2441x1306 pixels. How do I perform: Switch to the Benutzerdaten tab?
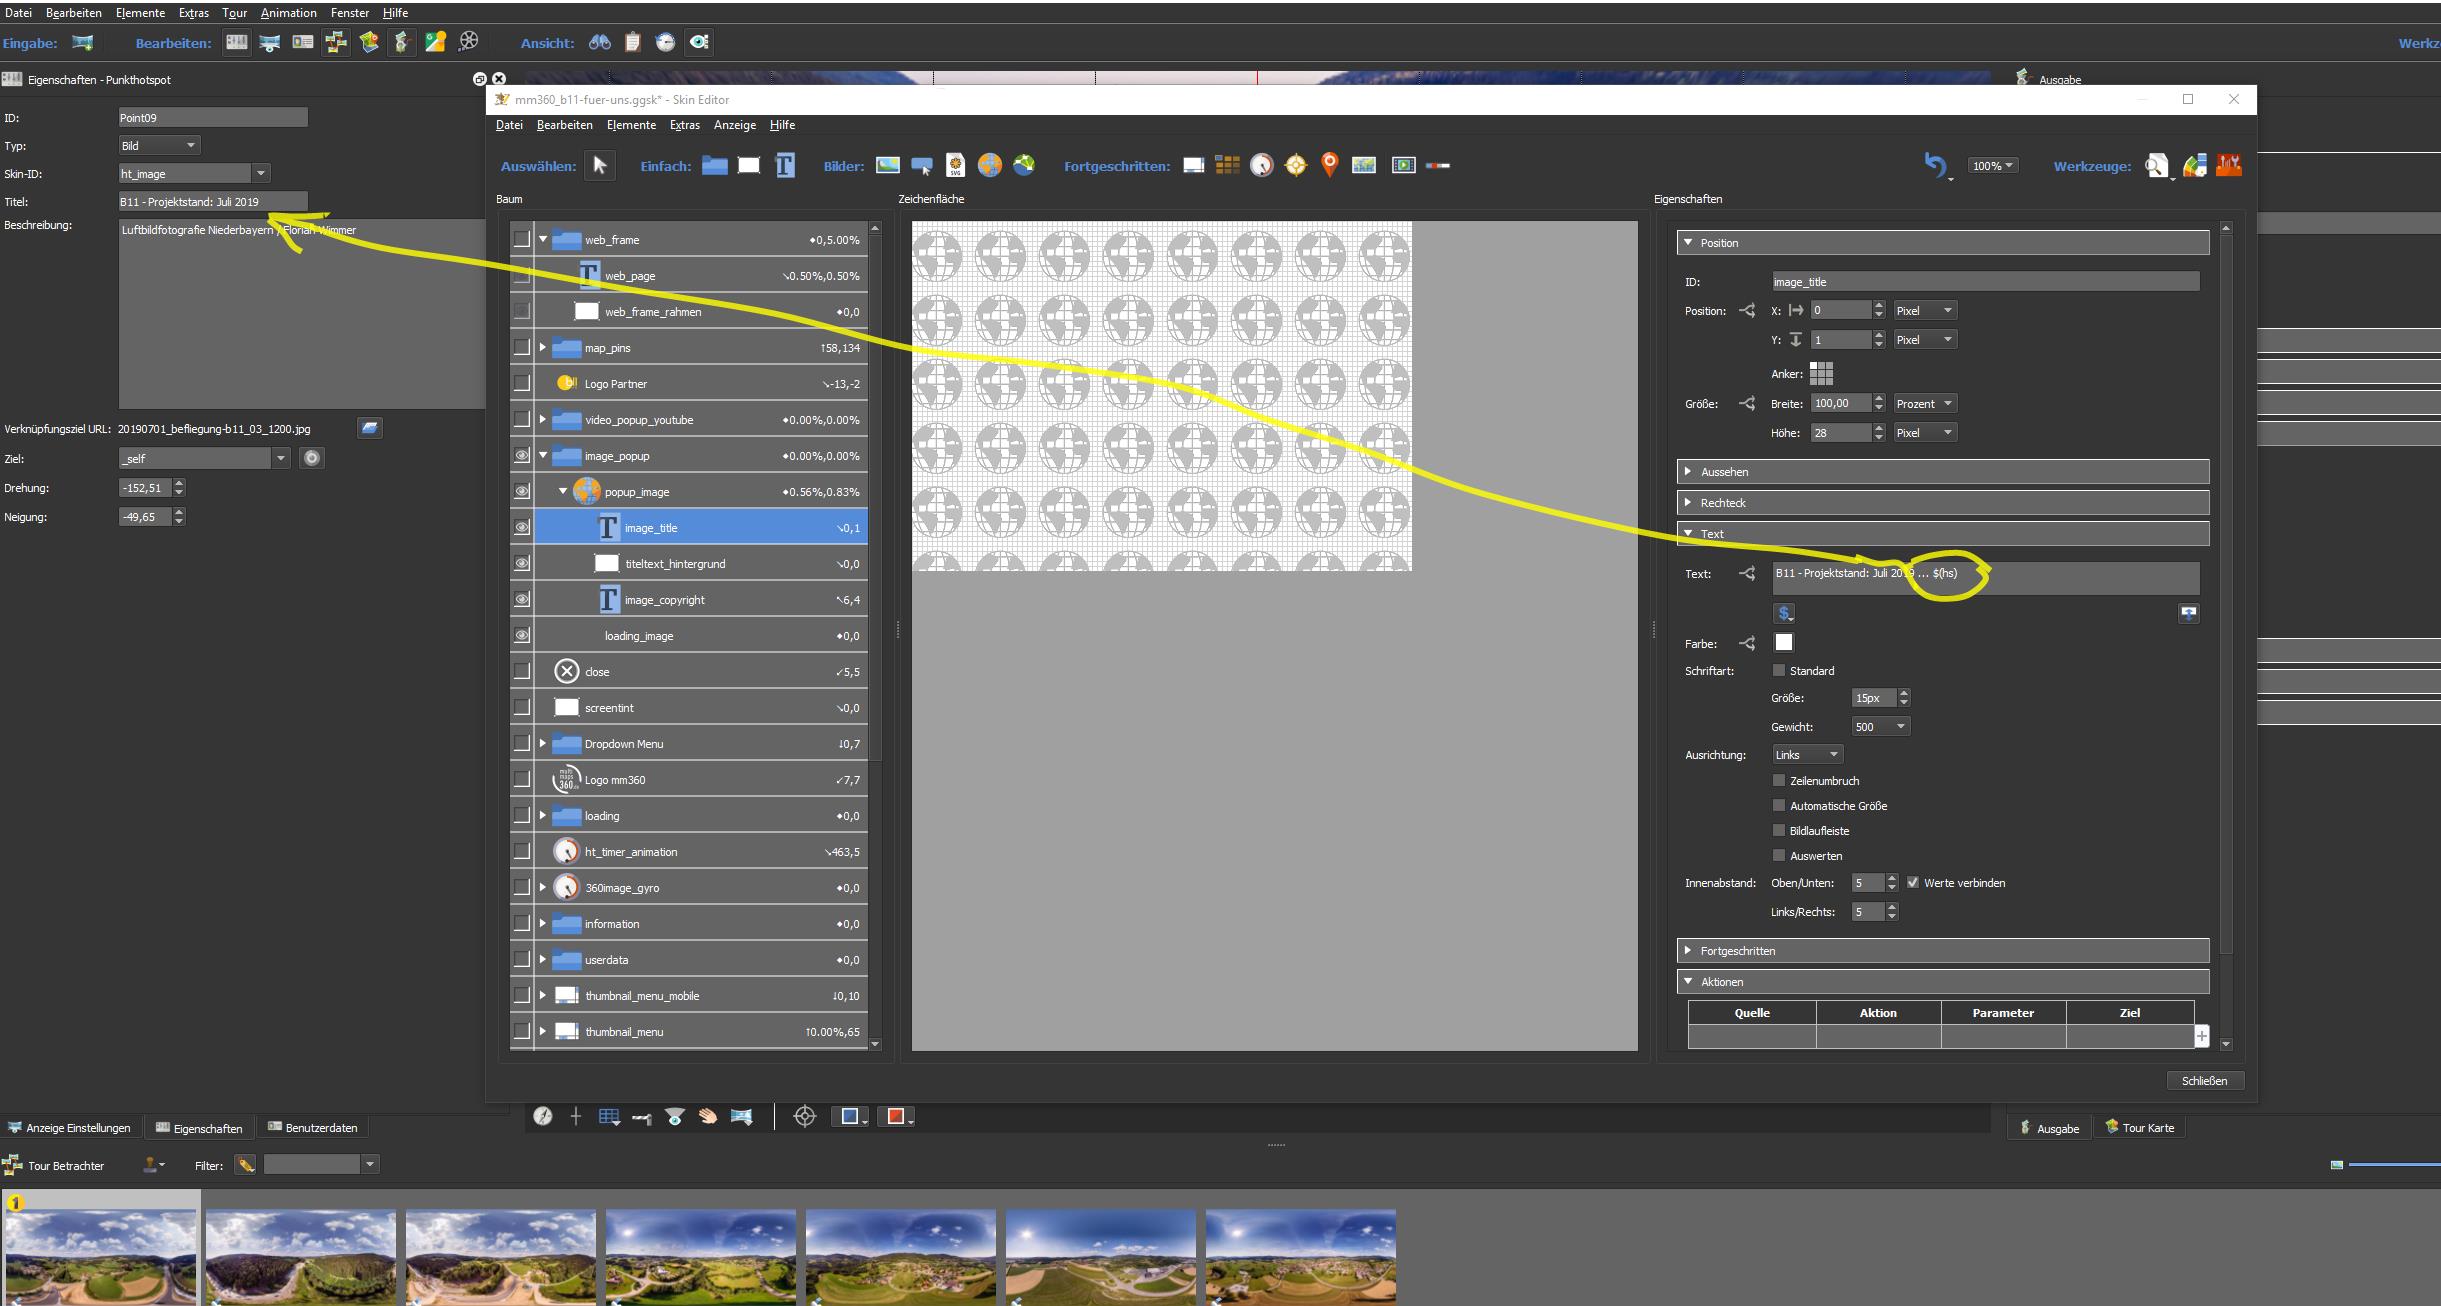click(312, 1127)
